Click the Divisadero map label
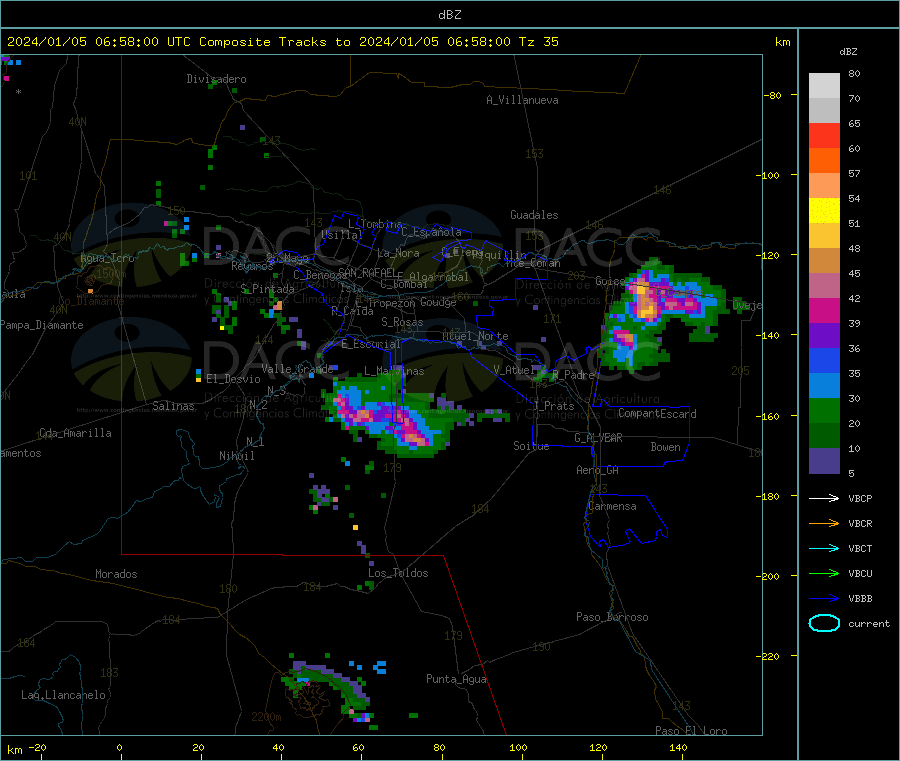Viewport: 900px width, 761px height. (x=216, y=79)
